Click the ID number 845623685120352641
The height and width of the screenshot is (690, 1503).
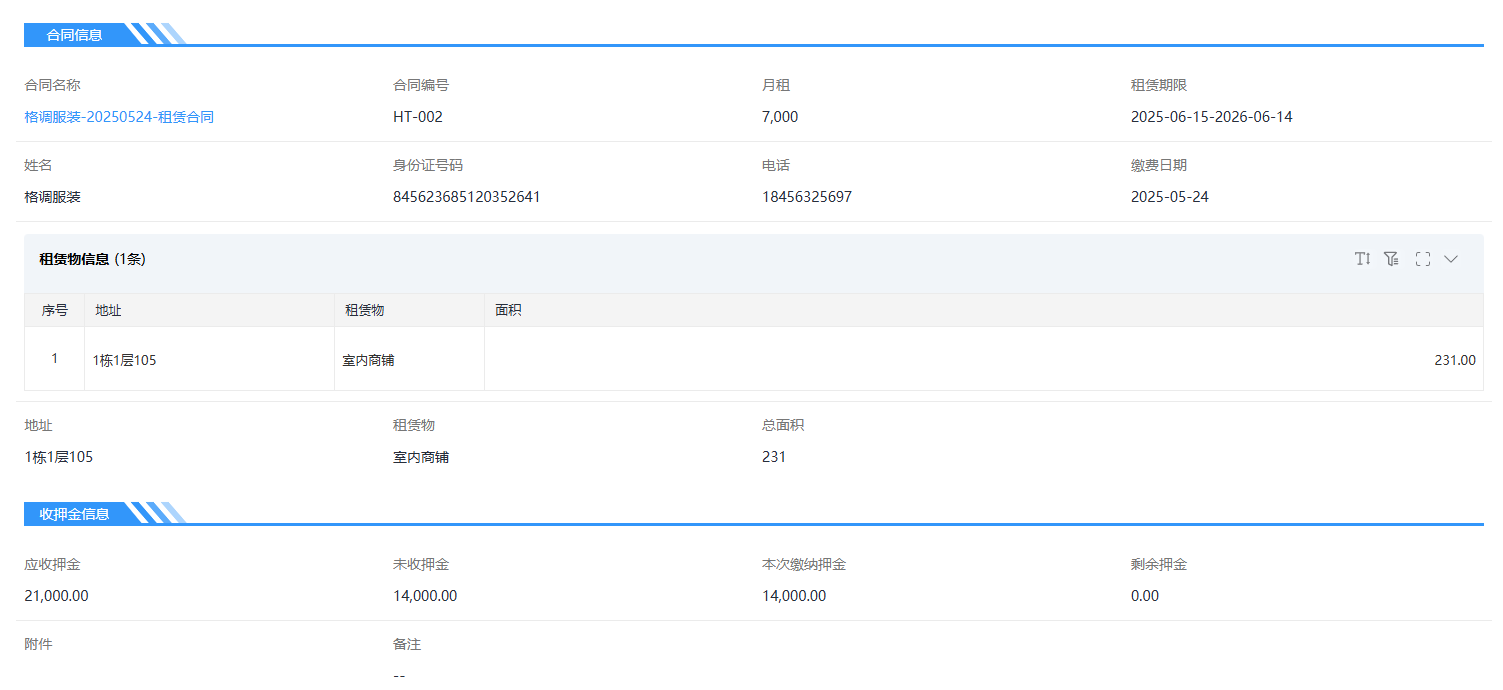[x=466, y=197]
